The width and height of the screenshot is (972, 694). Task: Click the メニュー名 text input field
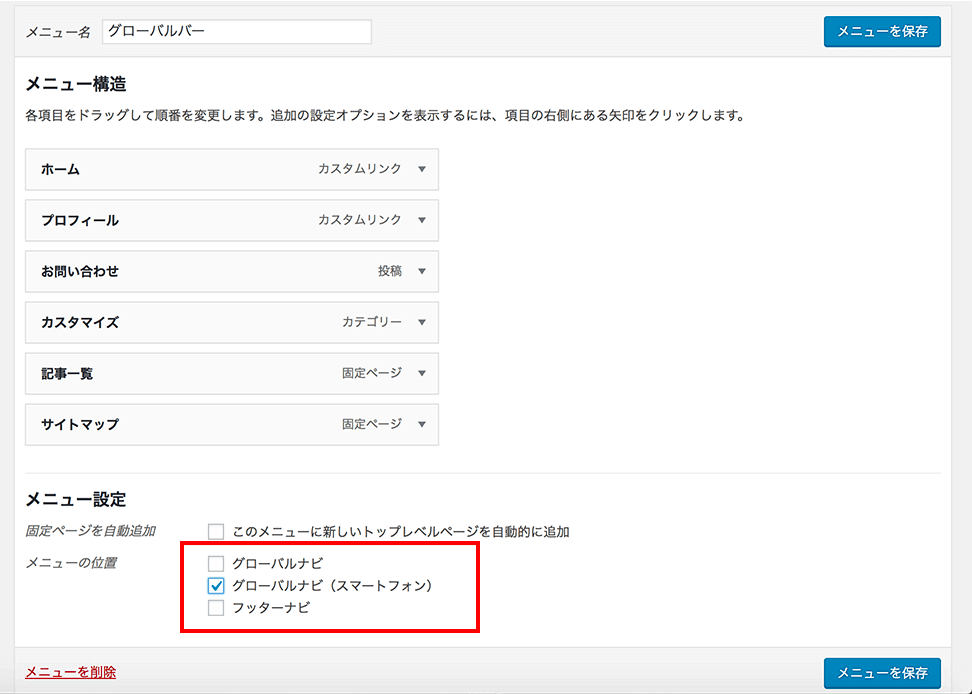pos(236,32)
